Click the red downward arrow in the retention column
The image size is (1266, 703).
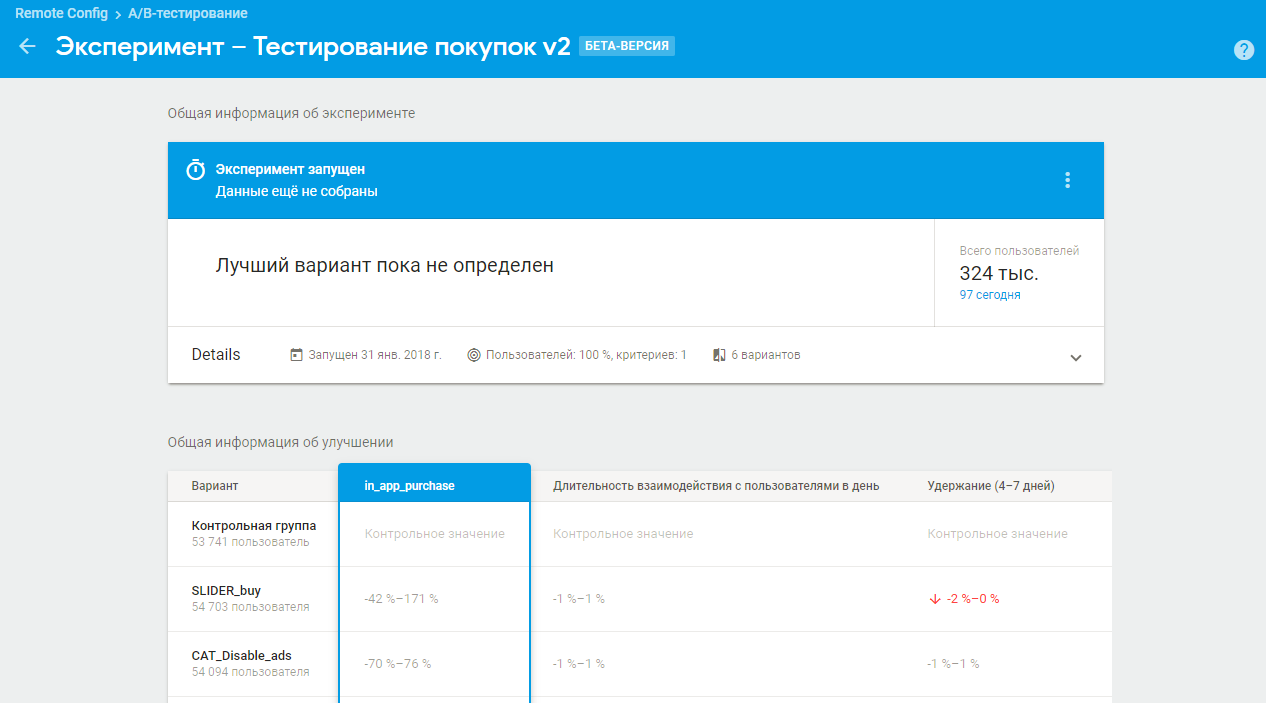point(935,598)
